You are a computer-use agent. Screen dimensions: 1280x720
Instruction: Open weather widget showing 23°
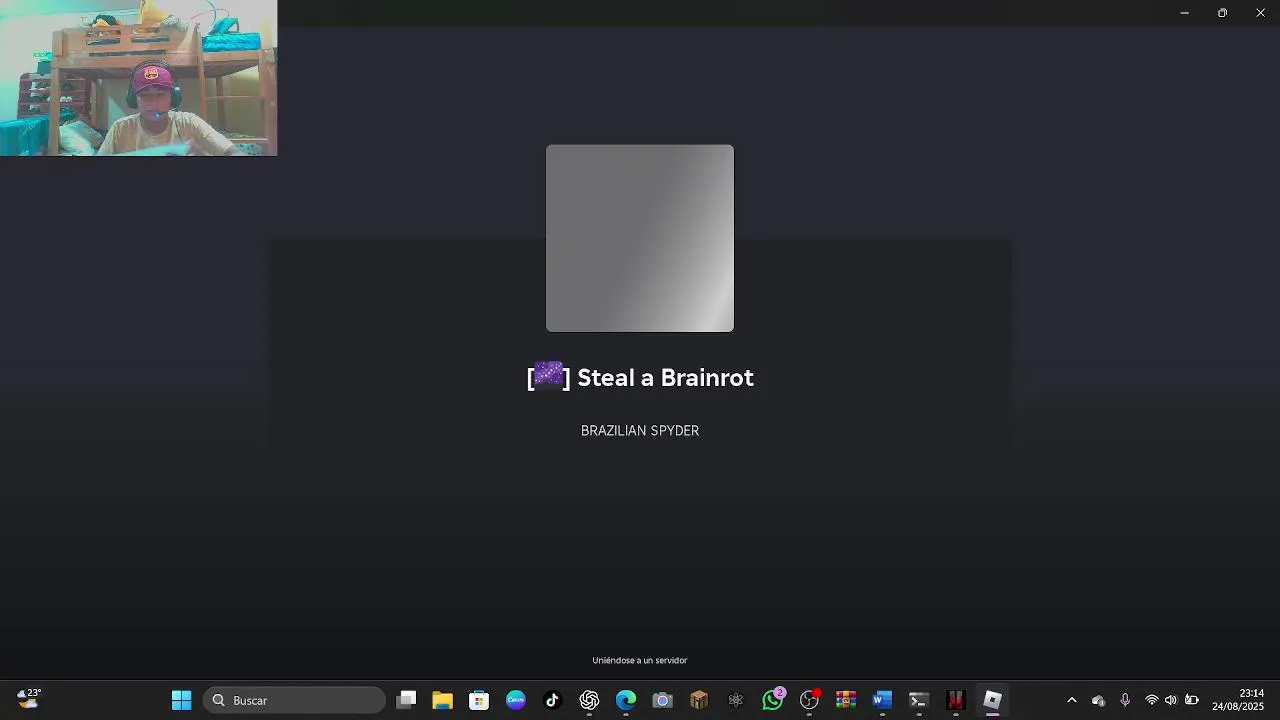29,698
